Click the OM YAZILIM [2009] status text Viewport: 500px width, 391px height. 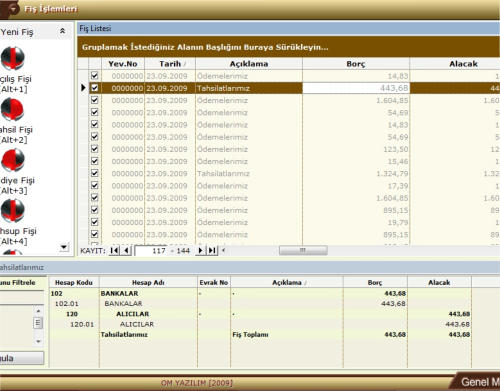pos(197,383)
